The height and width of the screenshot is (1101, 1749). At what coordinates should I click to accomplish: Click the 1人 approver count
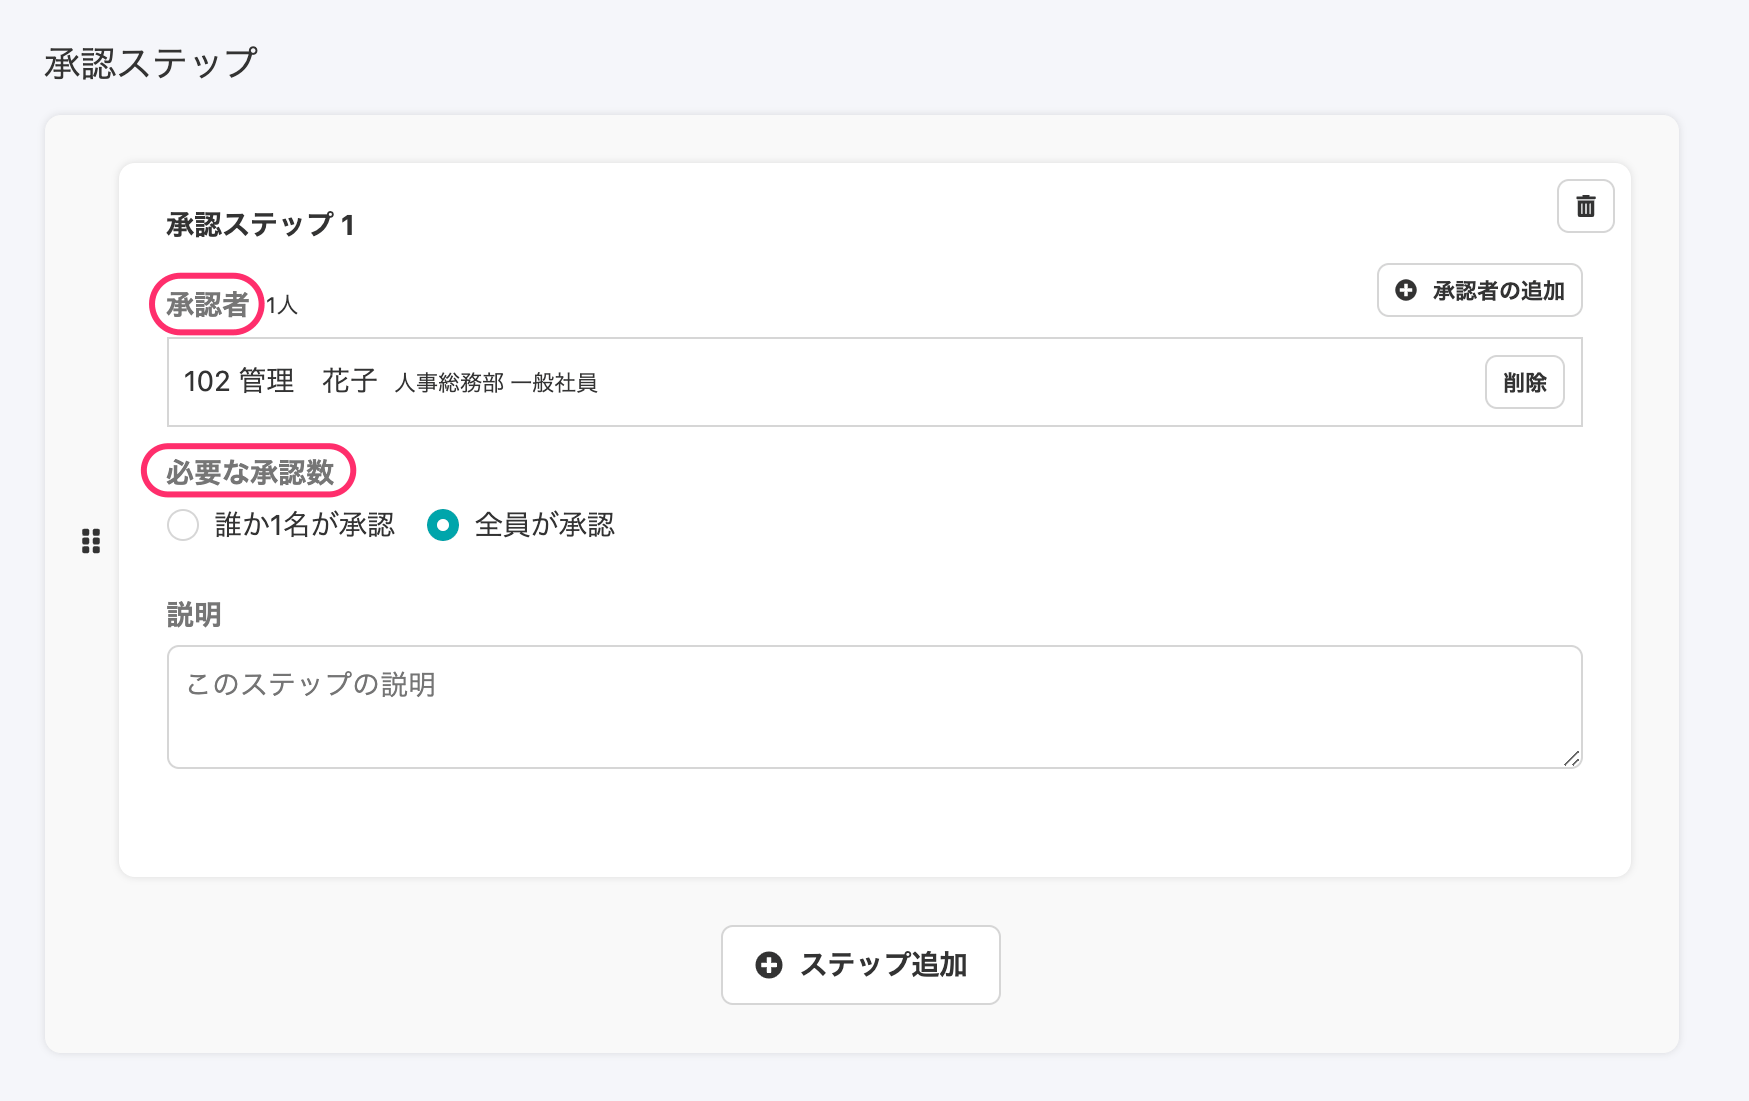tap(282, 305)
